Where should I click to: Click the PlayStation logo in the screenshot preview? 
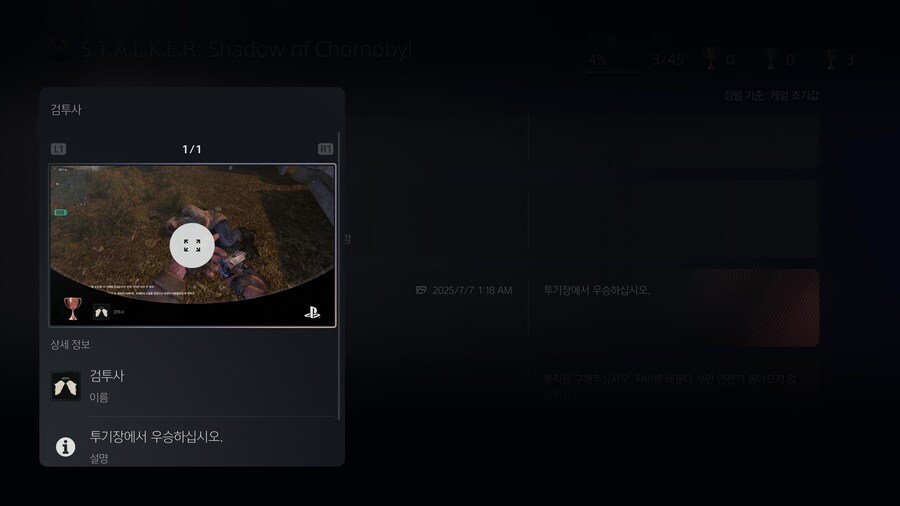(x=312, y=313)
